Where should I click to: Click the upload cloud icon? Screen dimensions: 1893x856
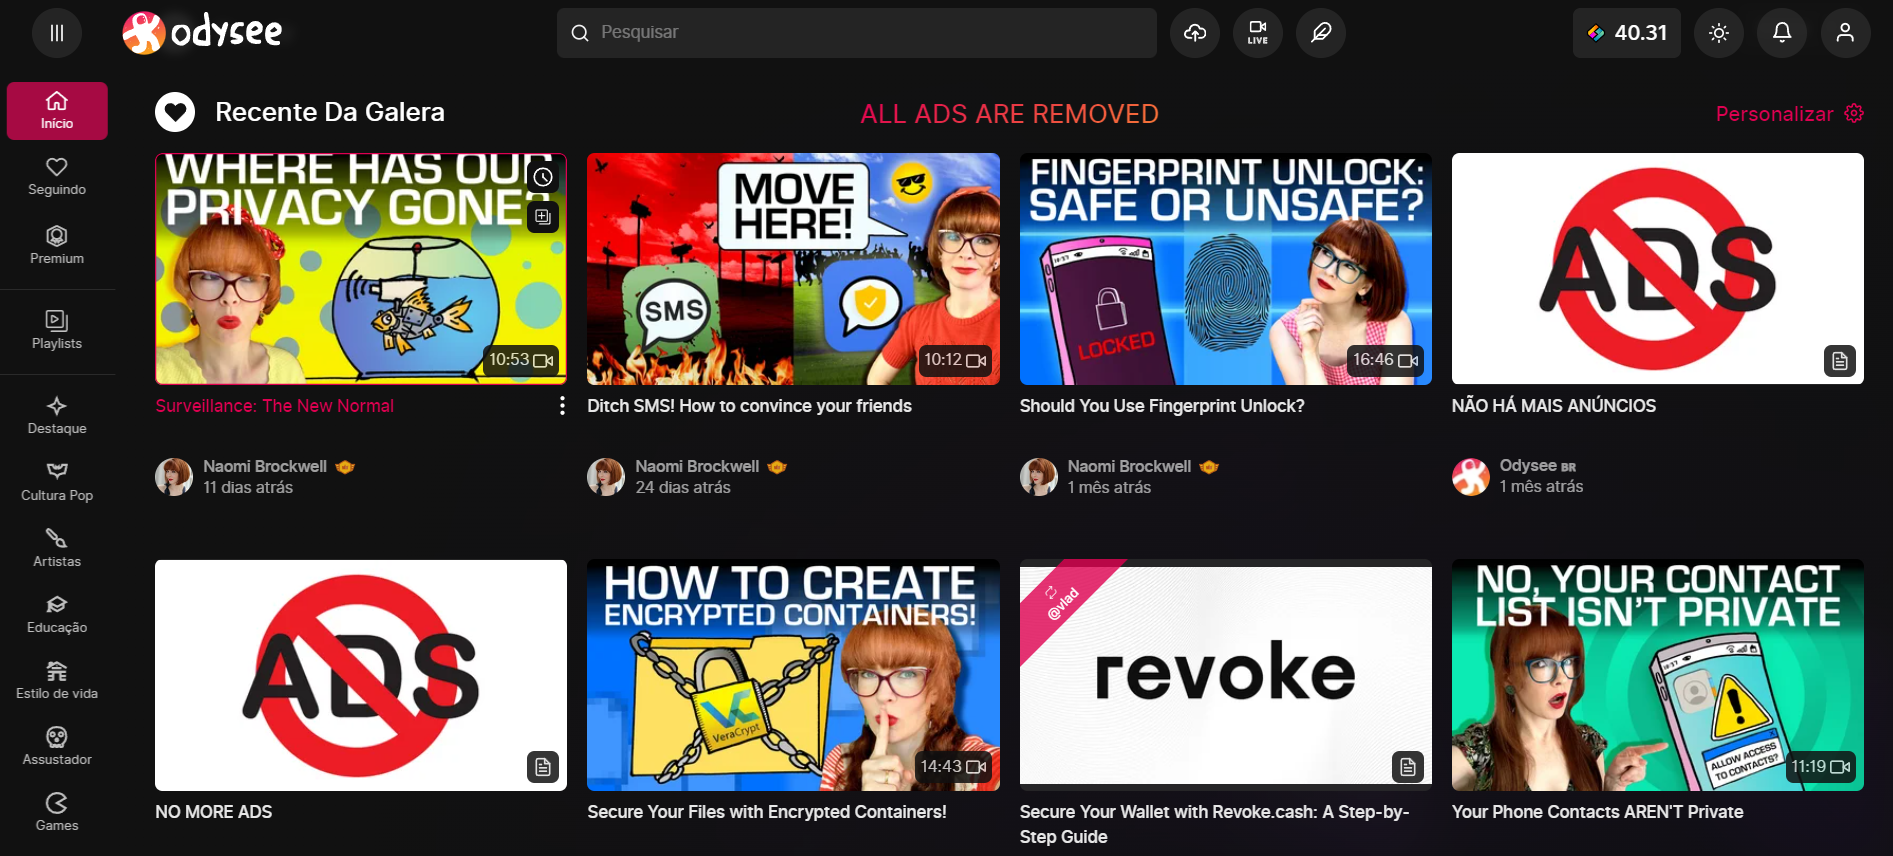pyautogui.click(x=1194, y=33)
